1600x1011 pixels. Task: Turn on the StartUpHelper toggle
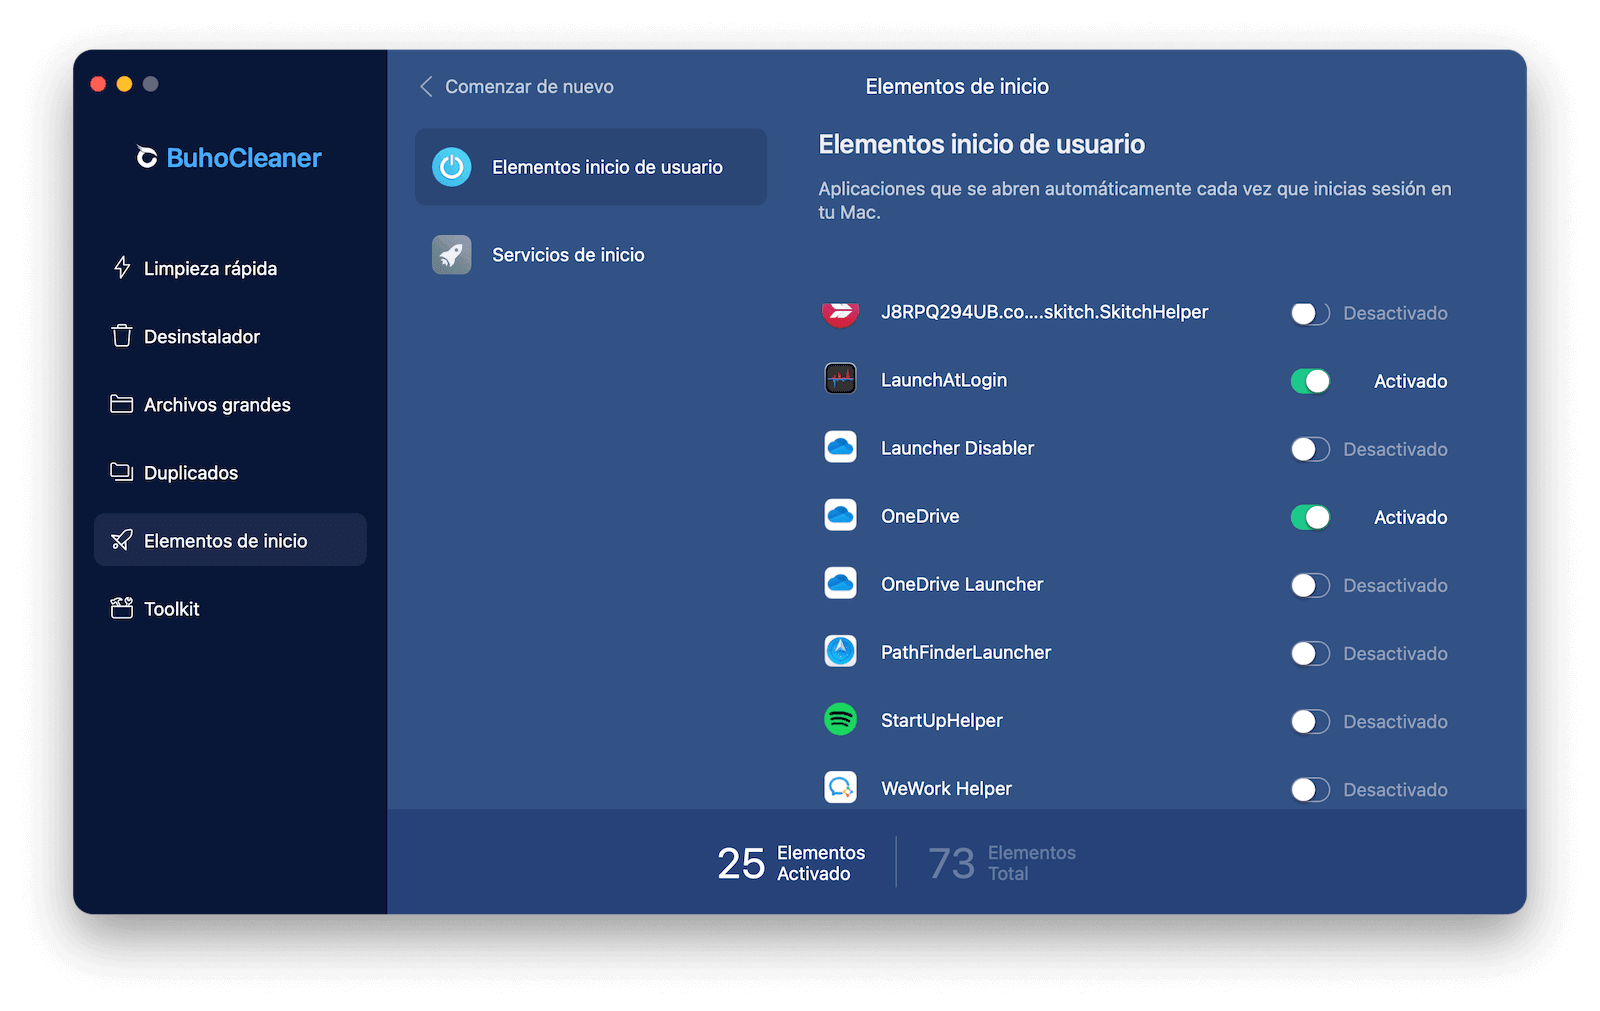1310,721
